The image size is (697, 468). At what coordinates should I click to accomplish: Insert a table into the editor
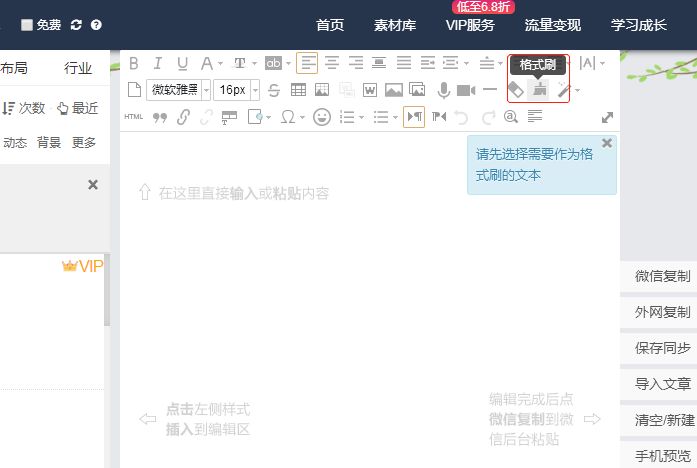298,90
